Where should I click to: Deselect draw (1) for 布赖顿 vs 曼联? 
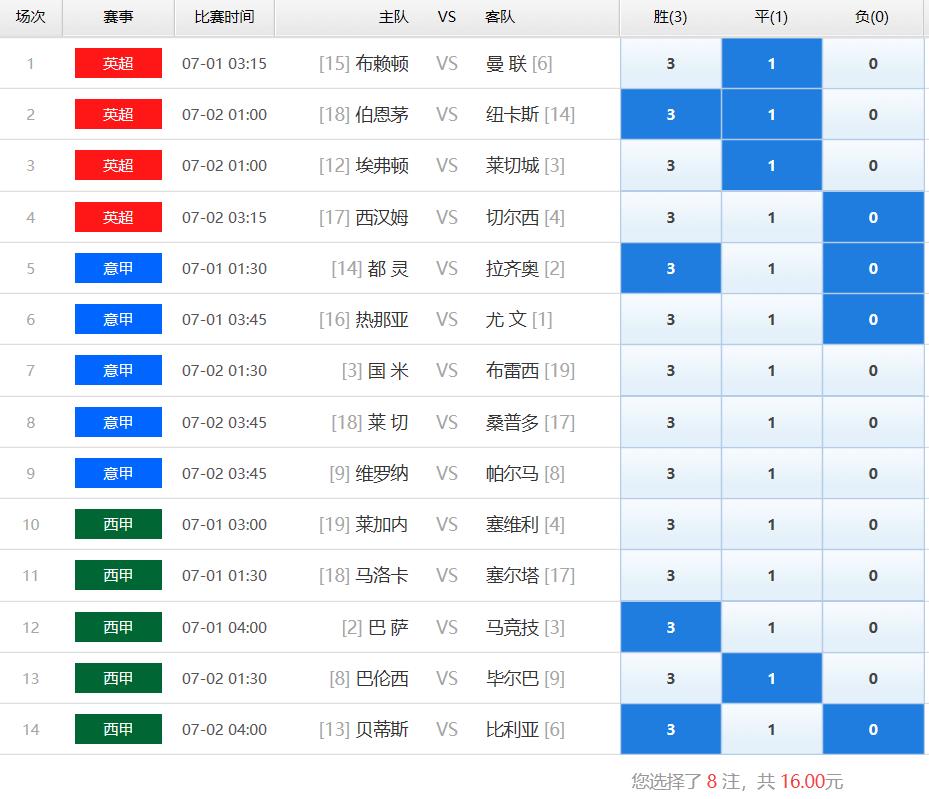coord(771,63)
